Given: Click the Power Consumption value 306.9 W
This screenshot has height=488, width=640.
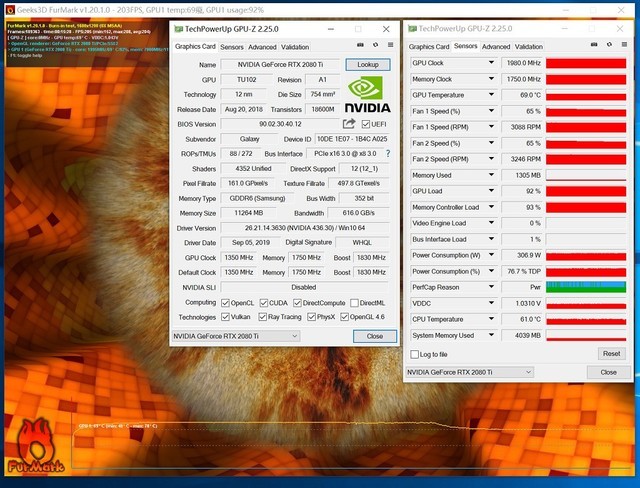Looking at the screenshot, I should [522, 255].
